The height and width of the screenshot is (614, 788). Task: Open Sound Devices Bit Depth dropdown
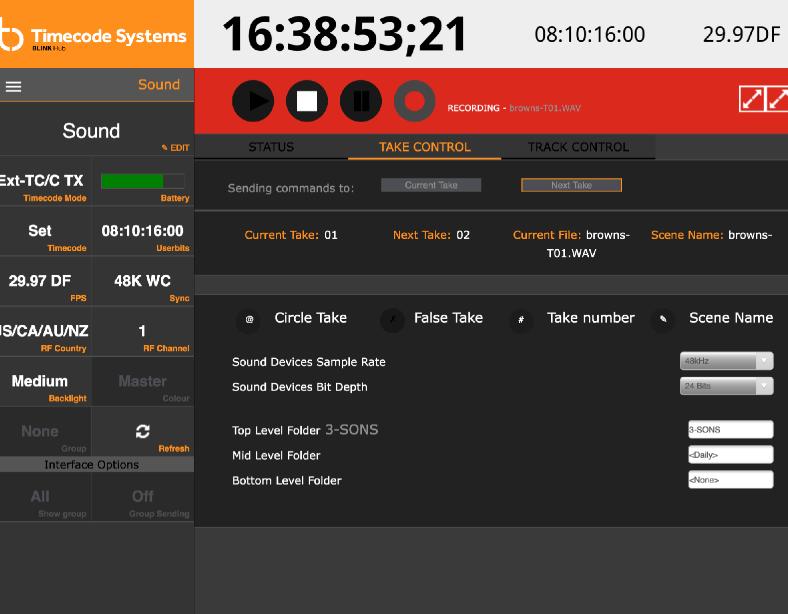[726, 386]
